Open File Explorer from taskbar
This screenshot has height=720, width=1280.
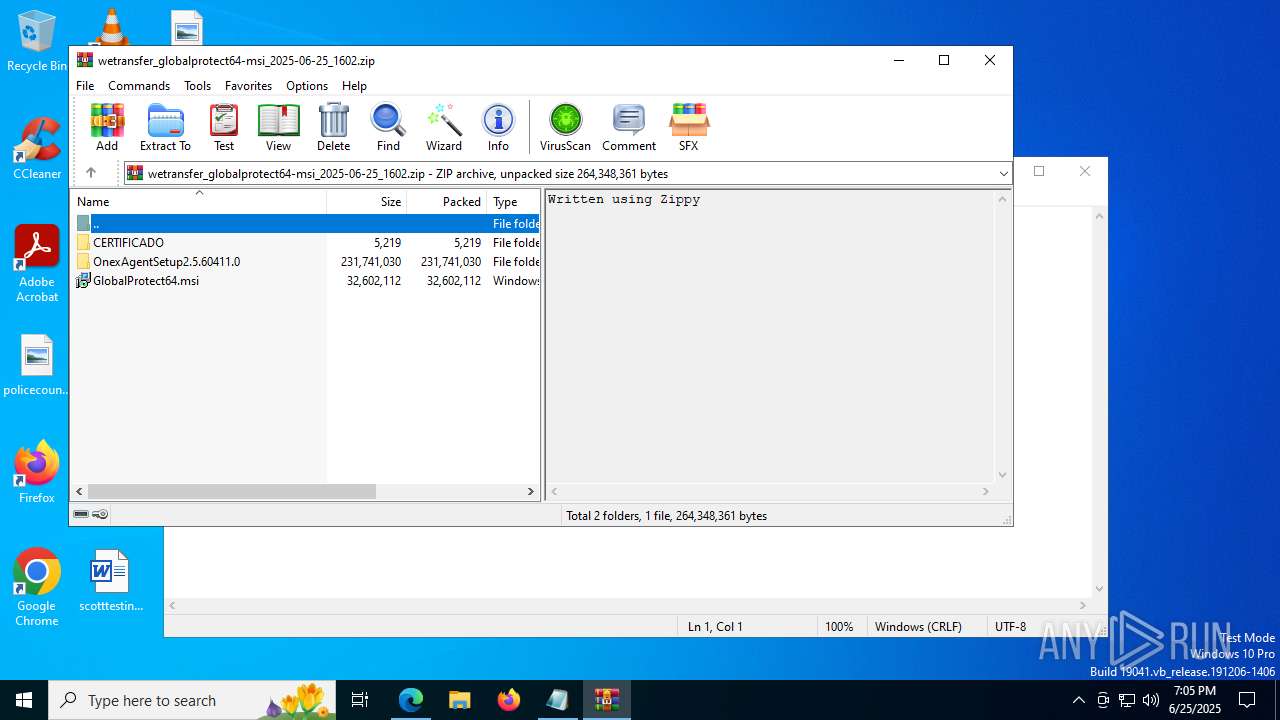coord(459,700)
